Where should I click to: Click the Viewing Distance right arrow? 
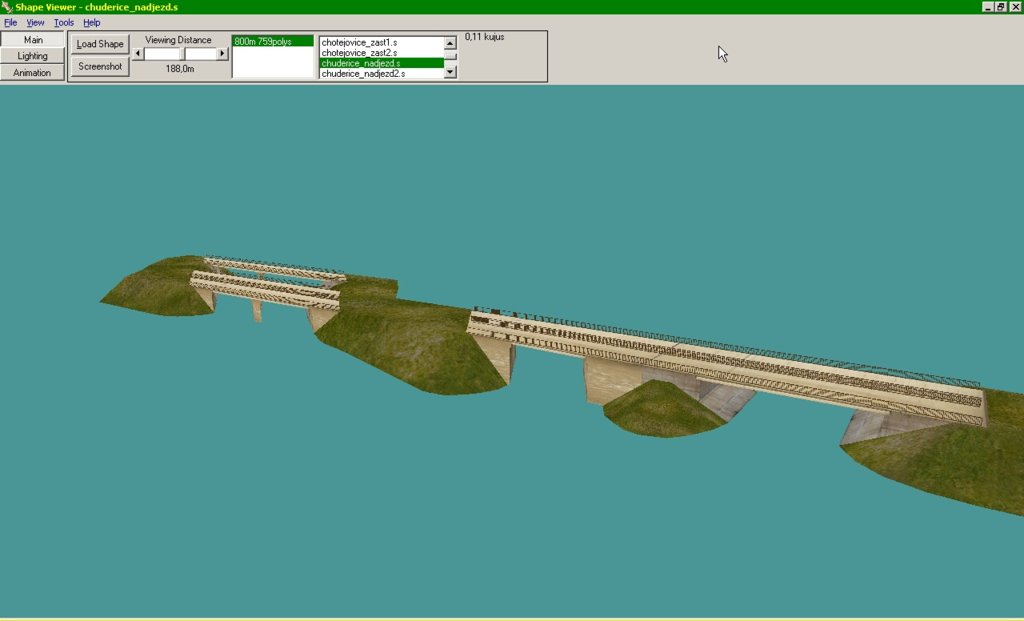pyautogui.click(x=223, y=54)
